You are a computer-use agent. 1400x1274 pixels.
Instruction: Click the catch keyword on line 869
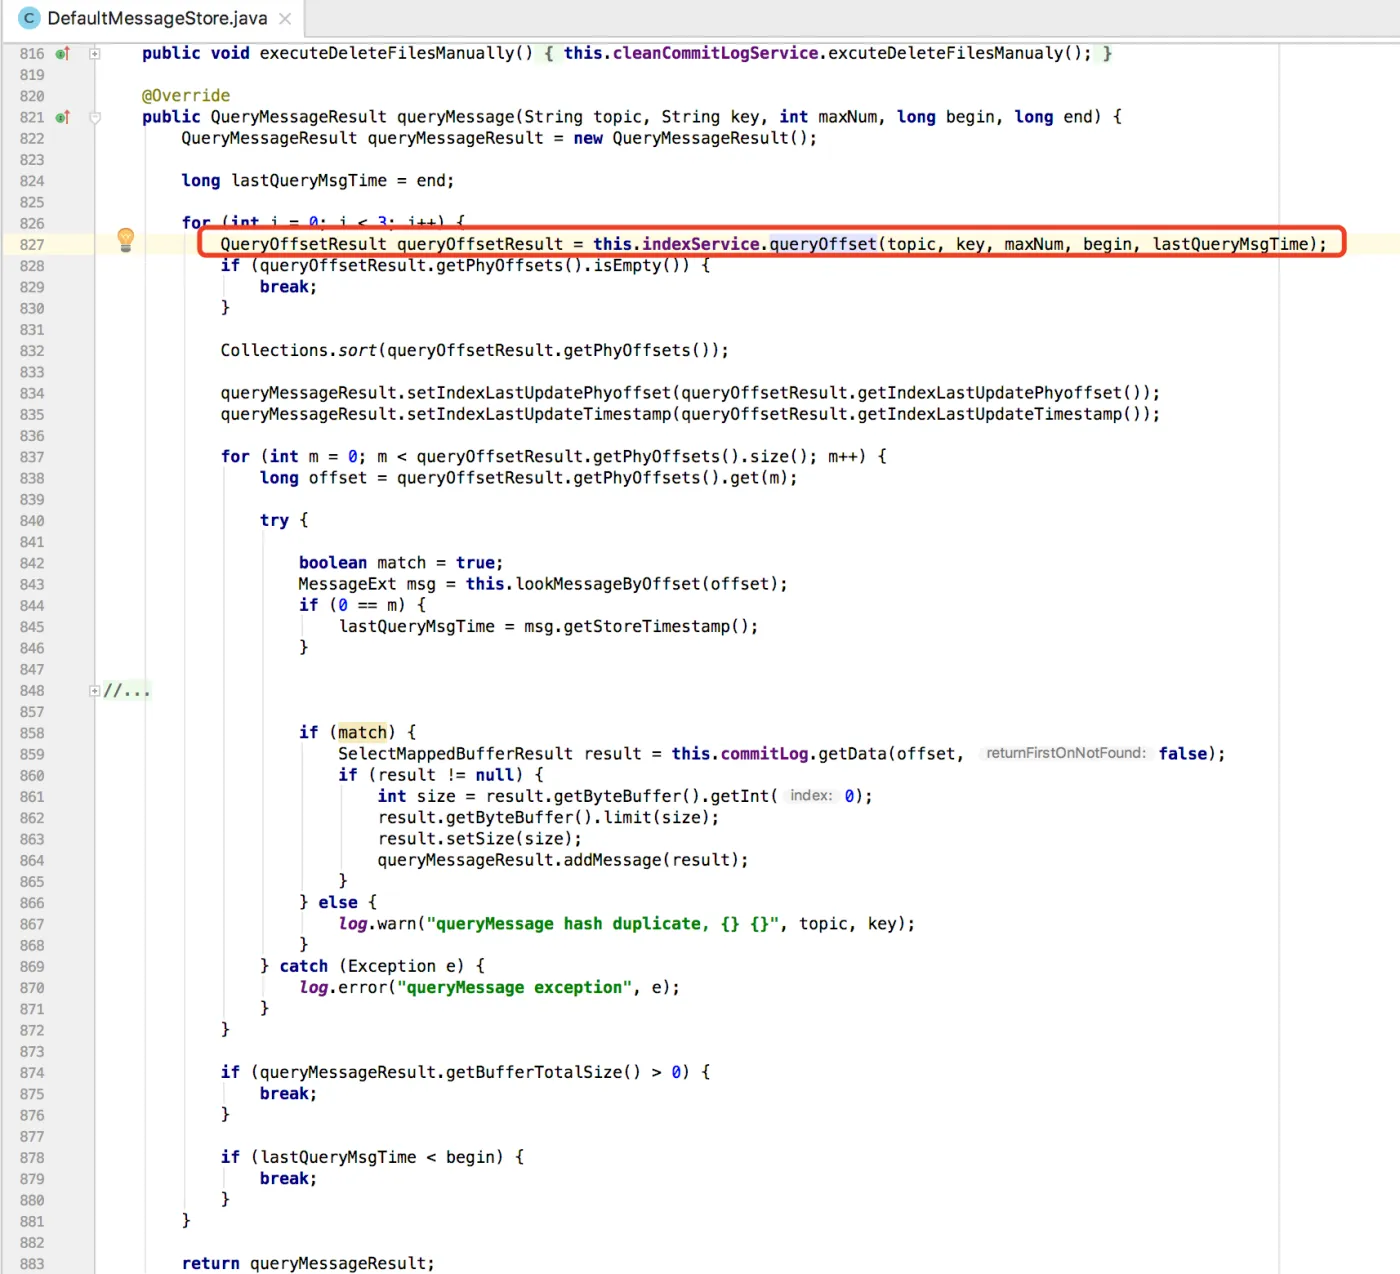pos(303,966)
